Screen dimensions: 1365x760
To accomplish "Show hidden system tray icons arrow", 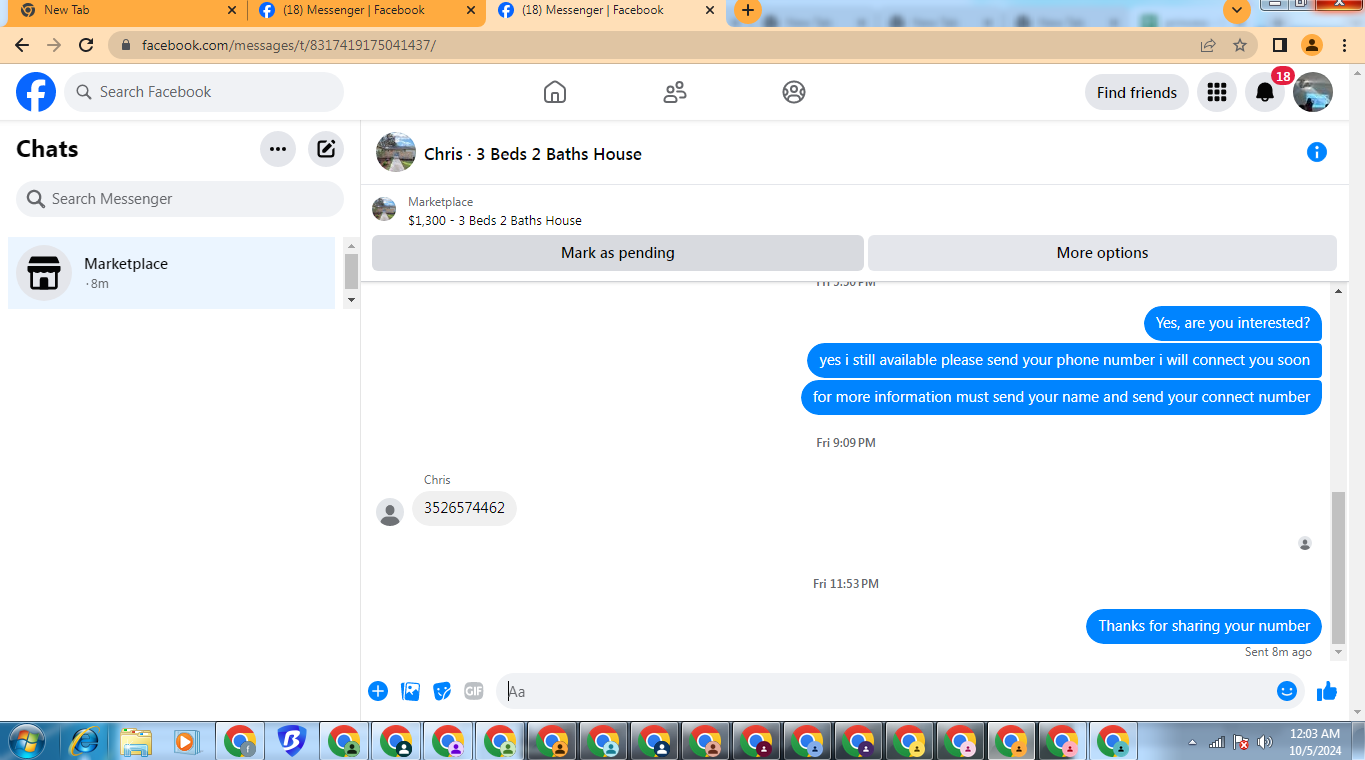I will tap(1192, 742).
